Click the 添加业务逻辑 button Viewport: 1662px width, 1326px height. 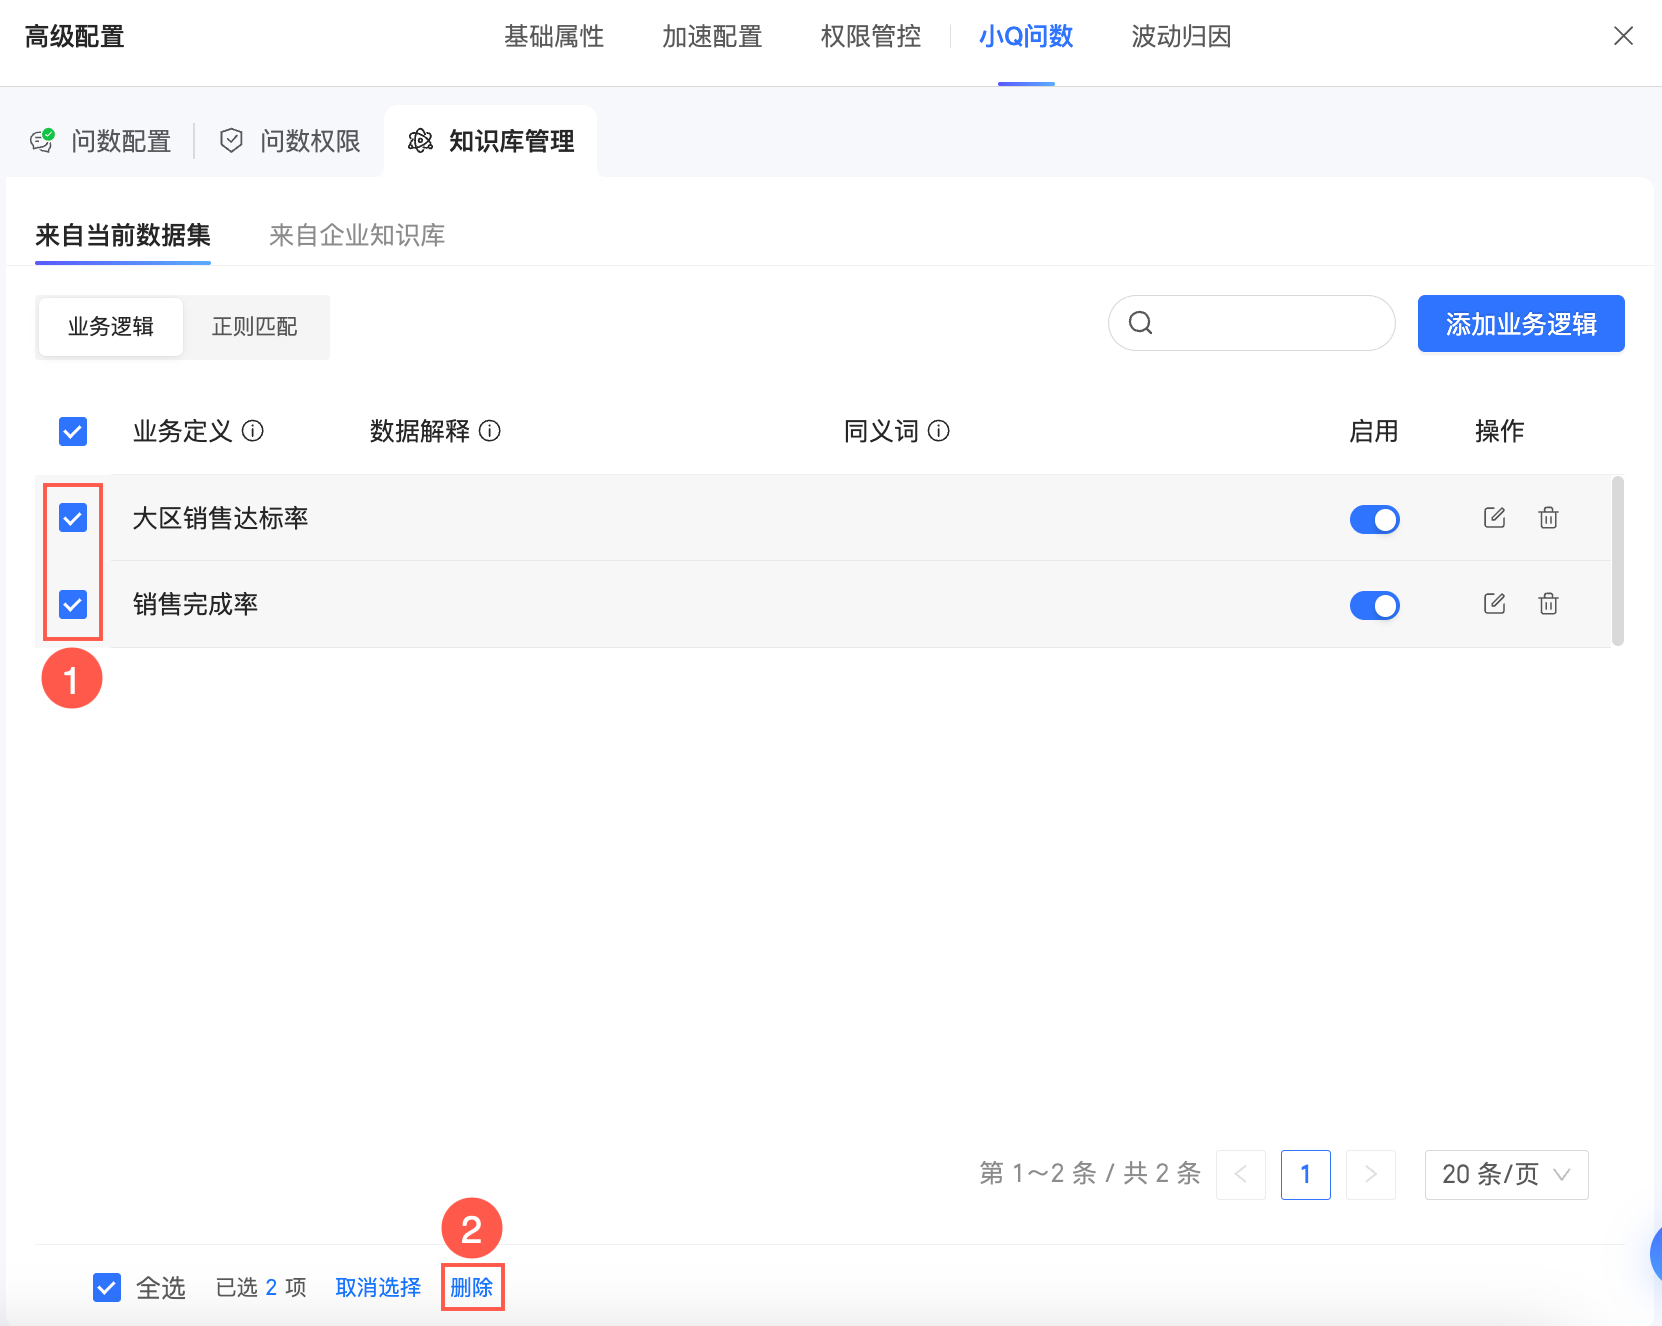(1521, 323)
